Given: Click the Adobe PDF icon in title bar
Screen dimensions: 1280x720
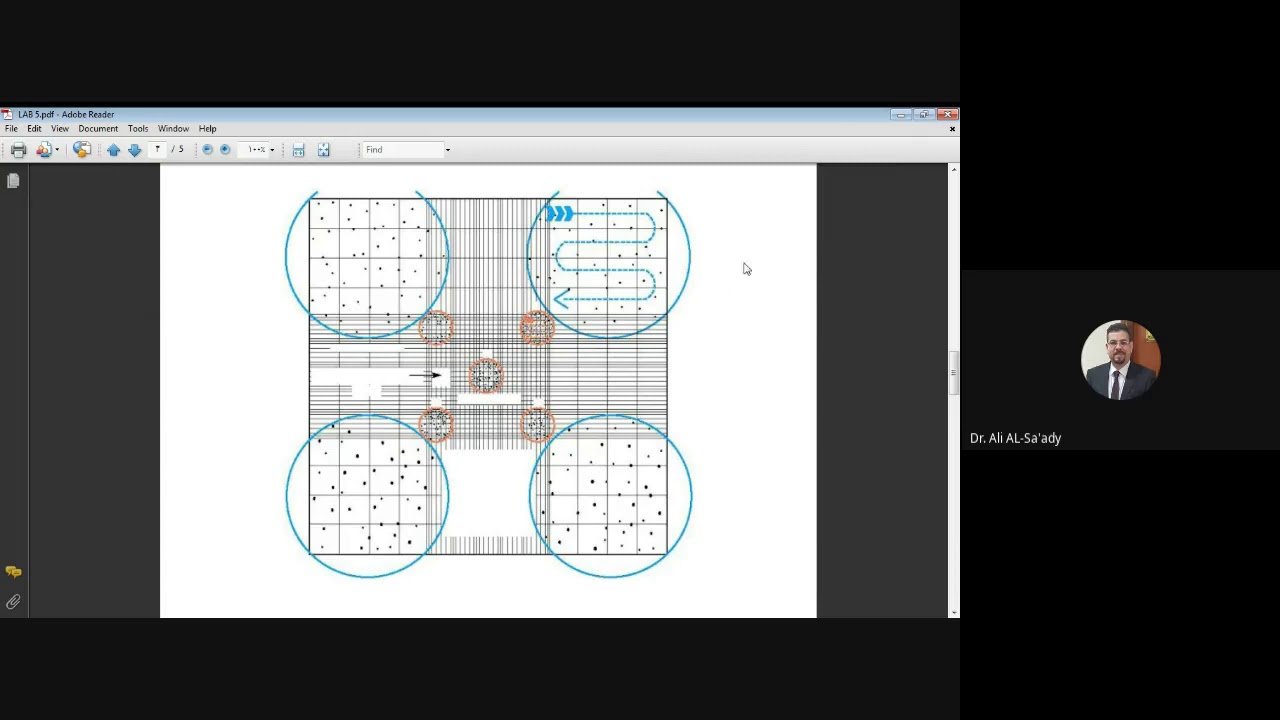Looking at the screenshot, I should tap(7, 114).
